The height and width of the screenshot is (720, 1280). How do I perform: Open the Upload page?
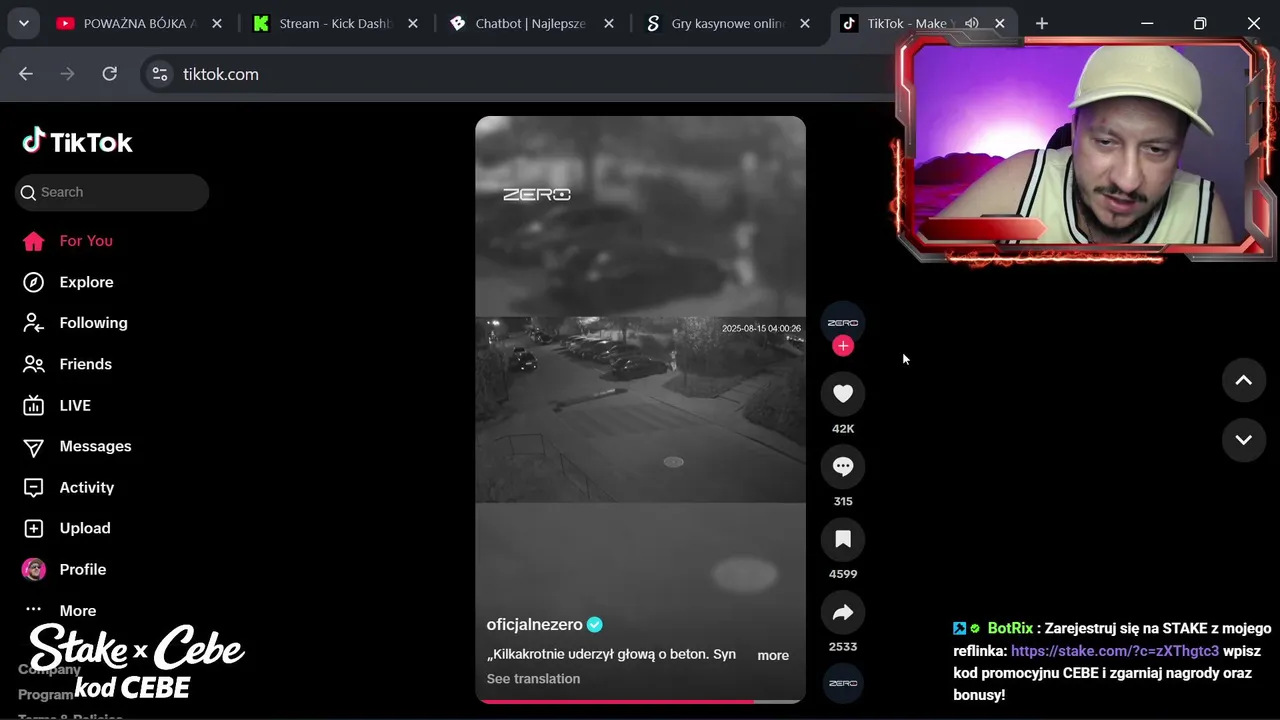(67, 528)
